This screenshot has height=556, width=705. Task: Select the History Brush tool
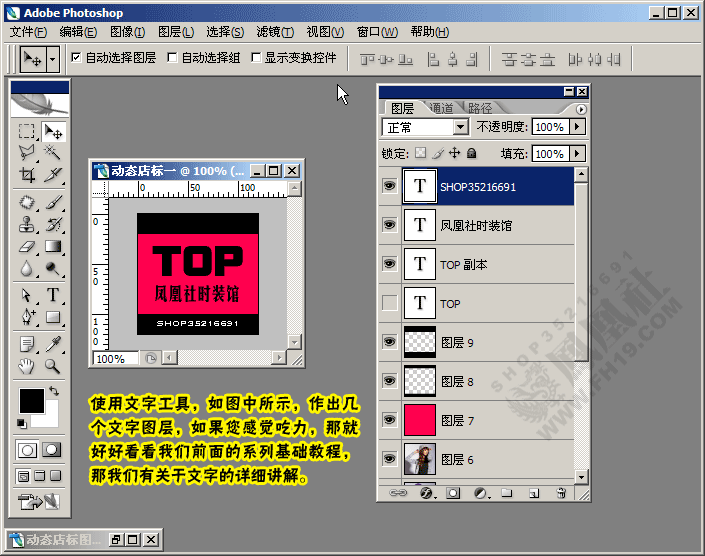(53, 224)
